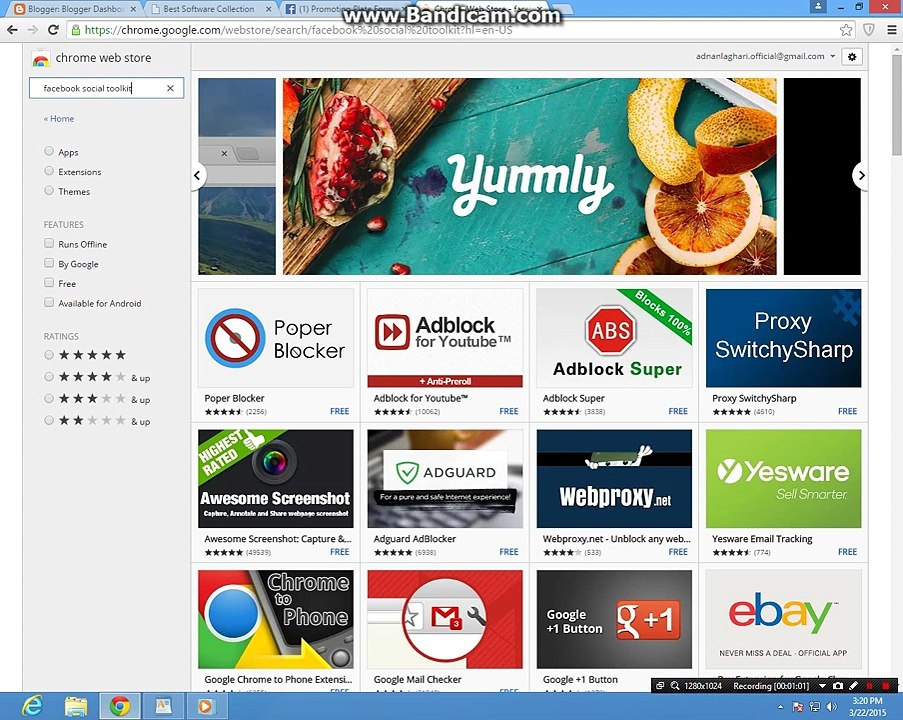Open Internet Explorer from the taskbar

[32, 706]
